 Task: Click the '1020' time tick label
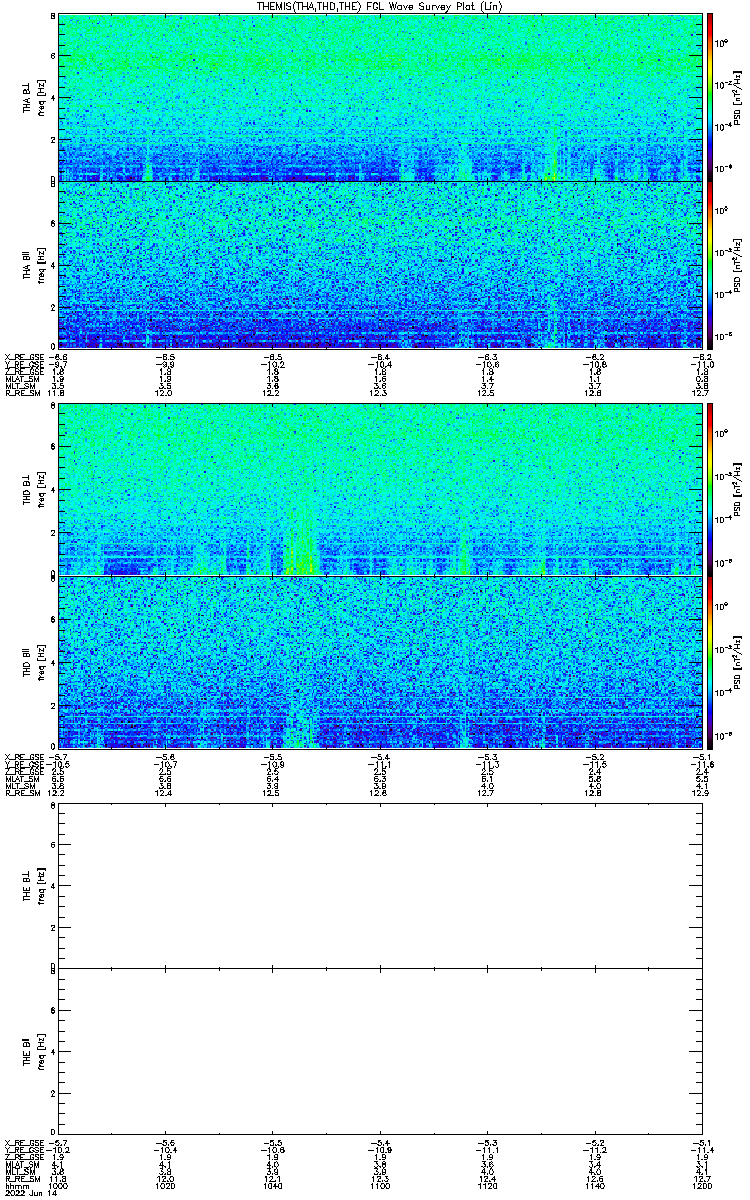(165, 1186)
